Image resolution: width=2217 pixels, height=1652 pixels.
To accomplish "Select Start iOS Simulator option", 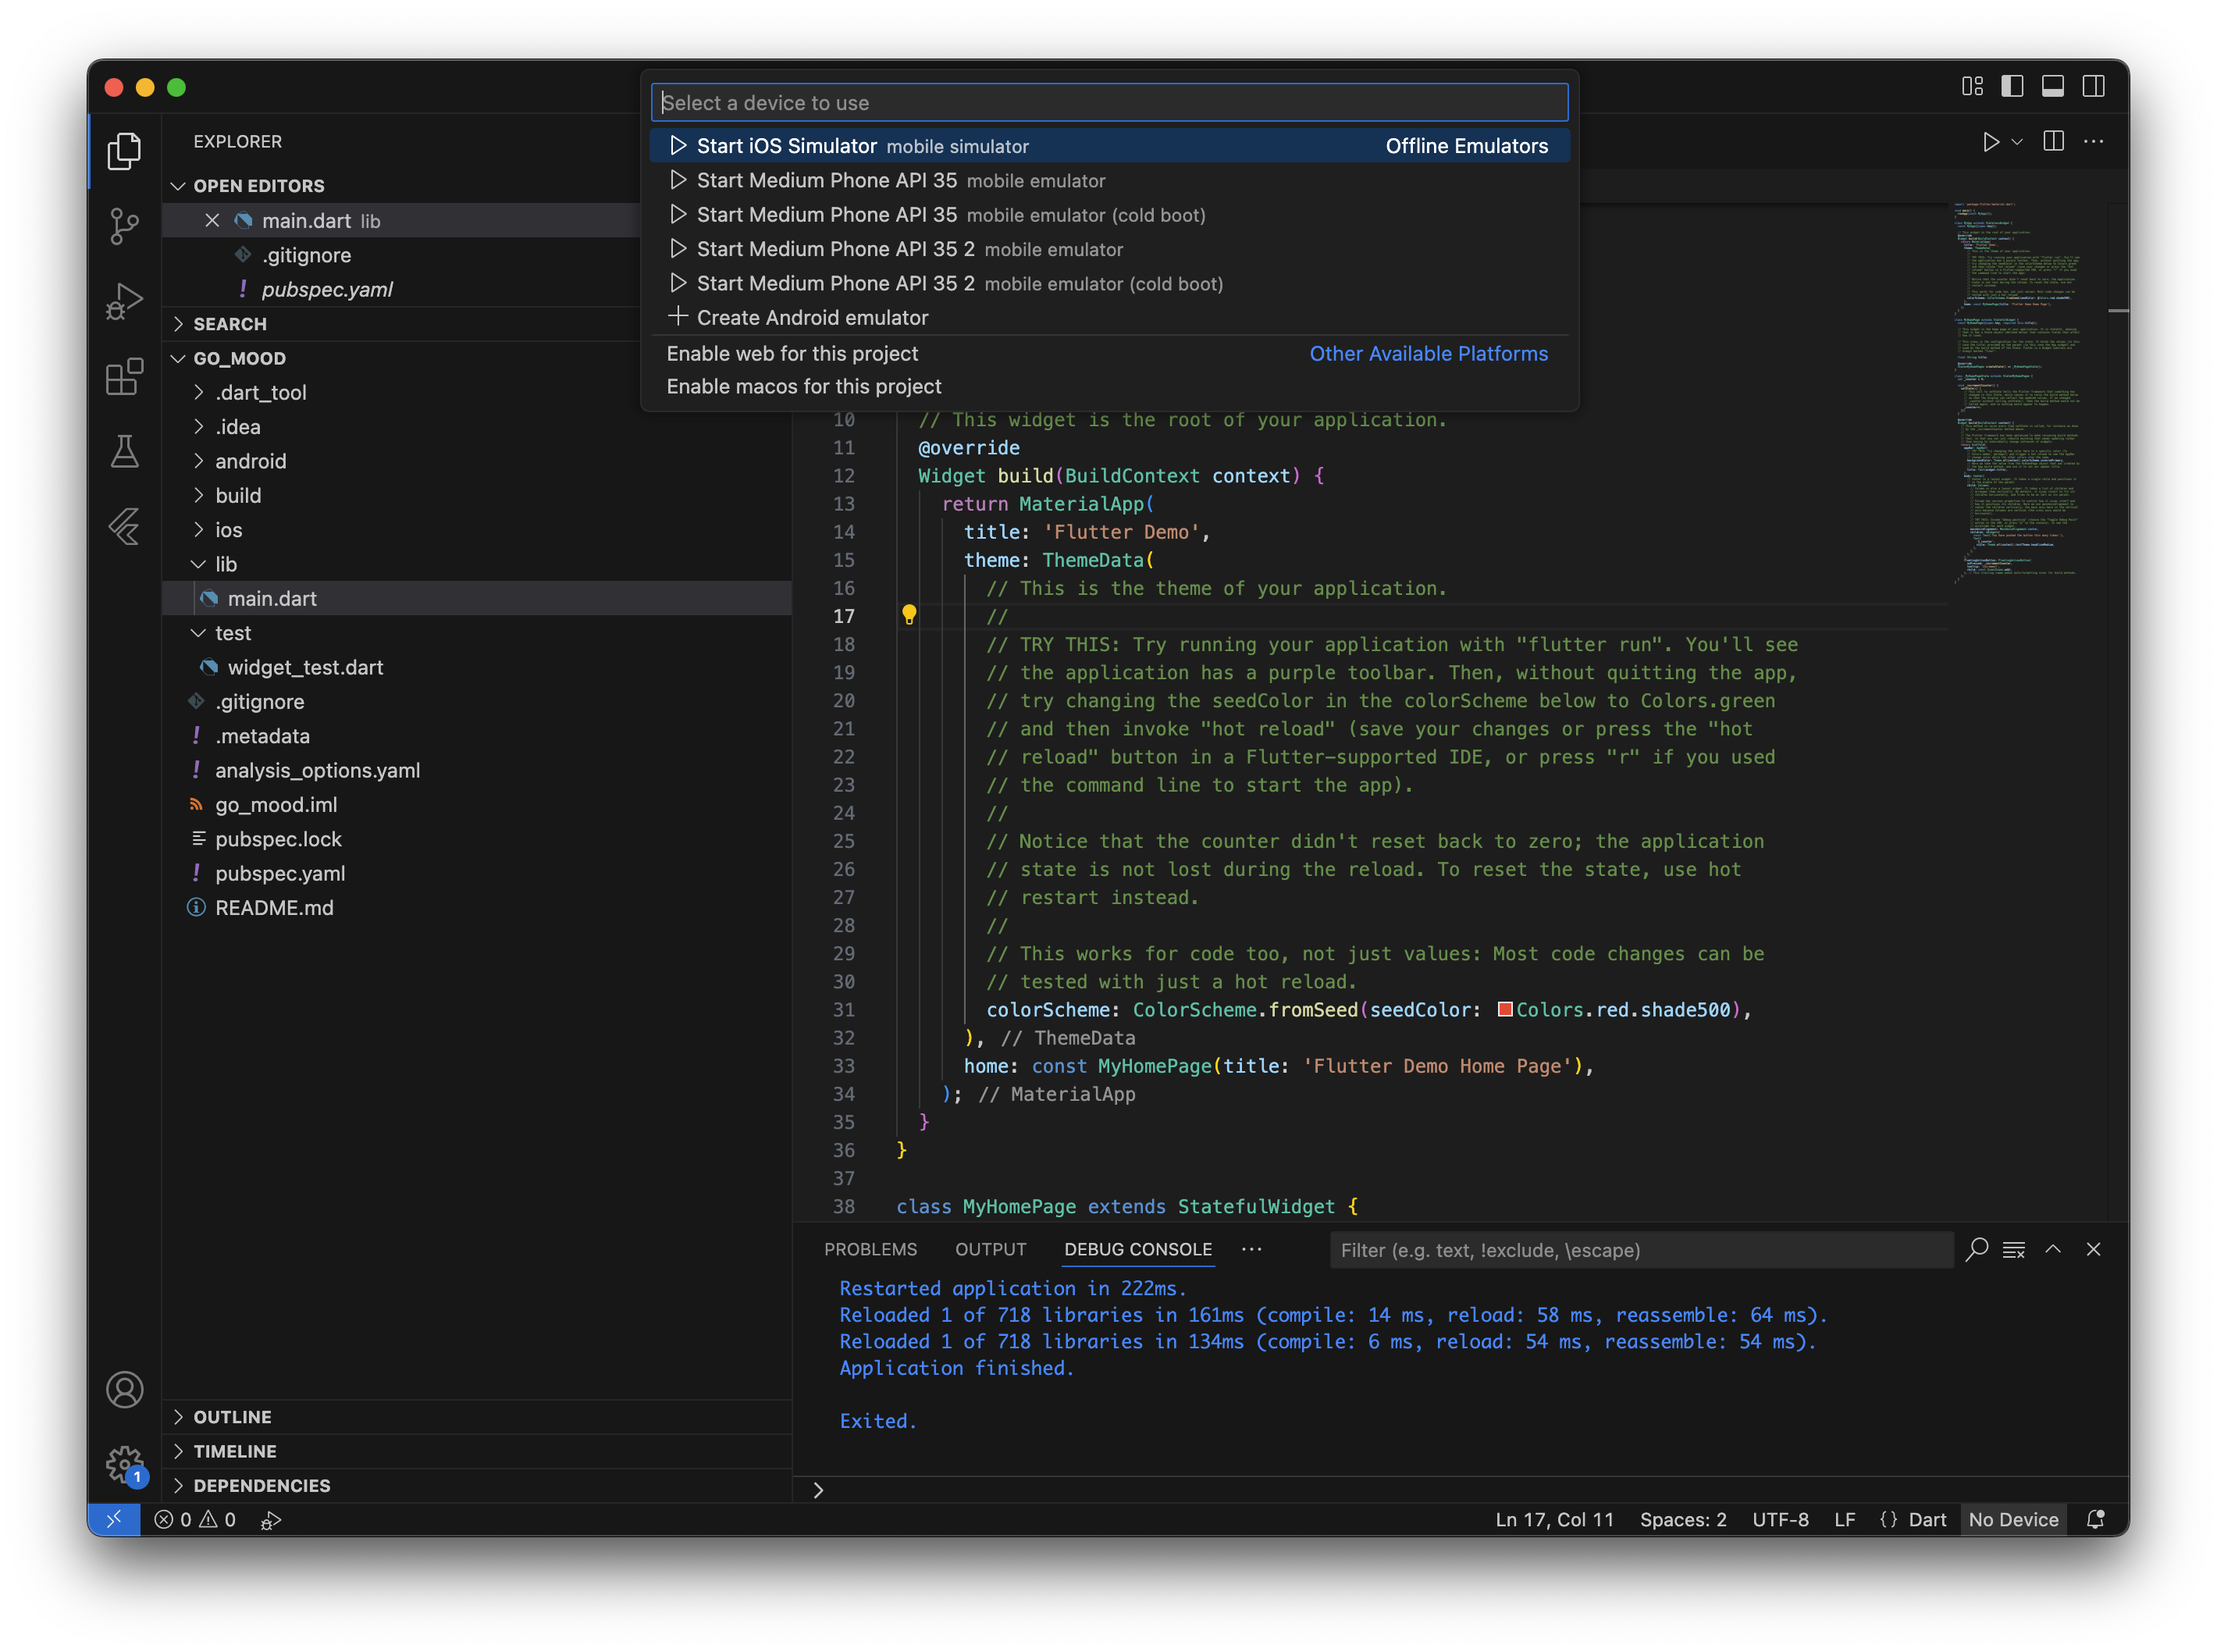I will (786, 146).
